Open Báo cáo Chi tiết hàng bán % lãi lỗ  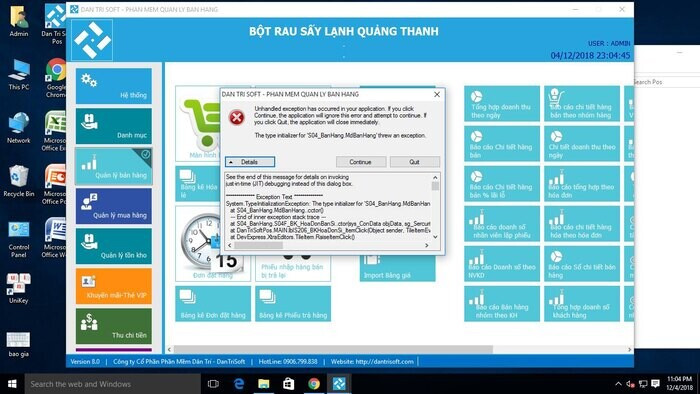click(502, 184)
